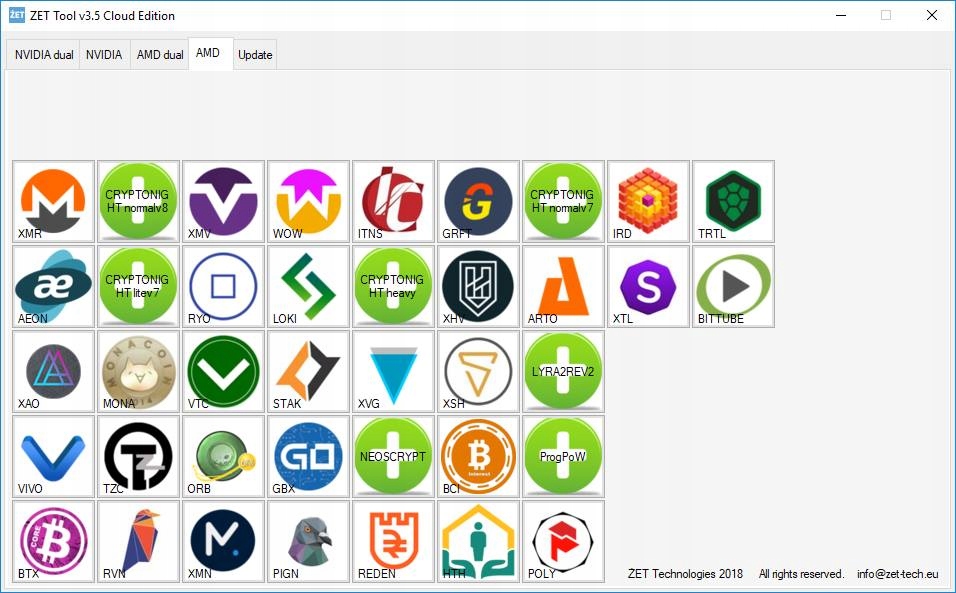
Task: Select the BTX Bitcore icon
Action: click(54, 541)
